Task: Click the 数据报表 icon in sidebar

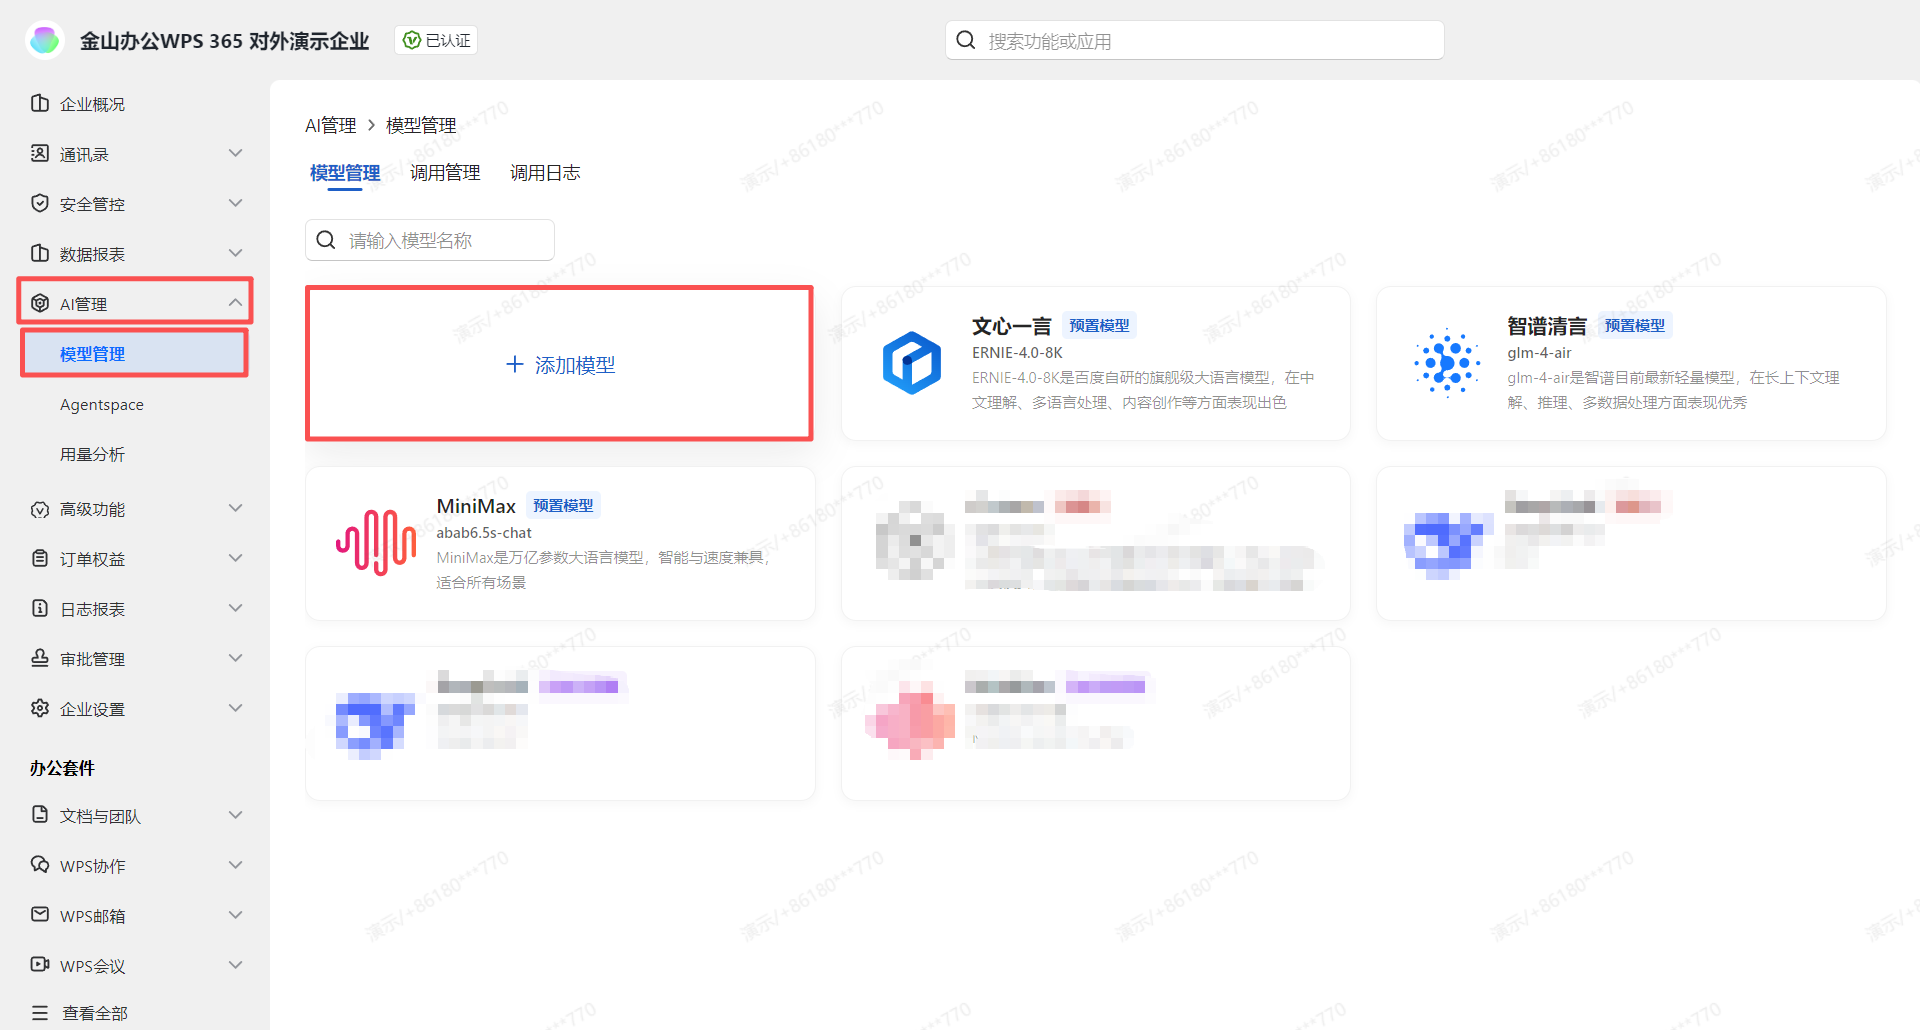Action: [40, 253]
